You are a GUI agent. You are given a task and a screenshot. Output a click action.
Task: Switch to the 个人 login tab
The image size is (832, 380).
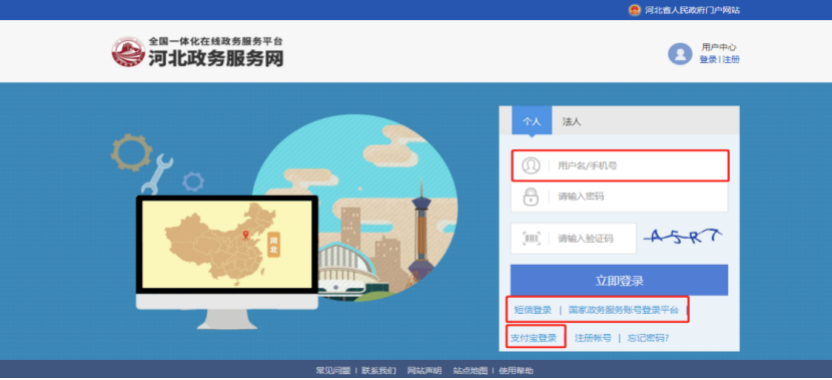point(532,121)
